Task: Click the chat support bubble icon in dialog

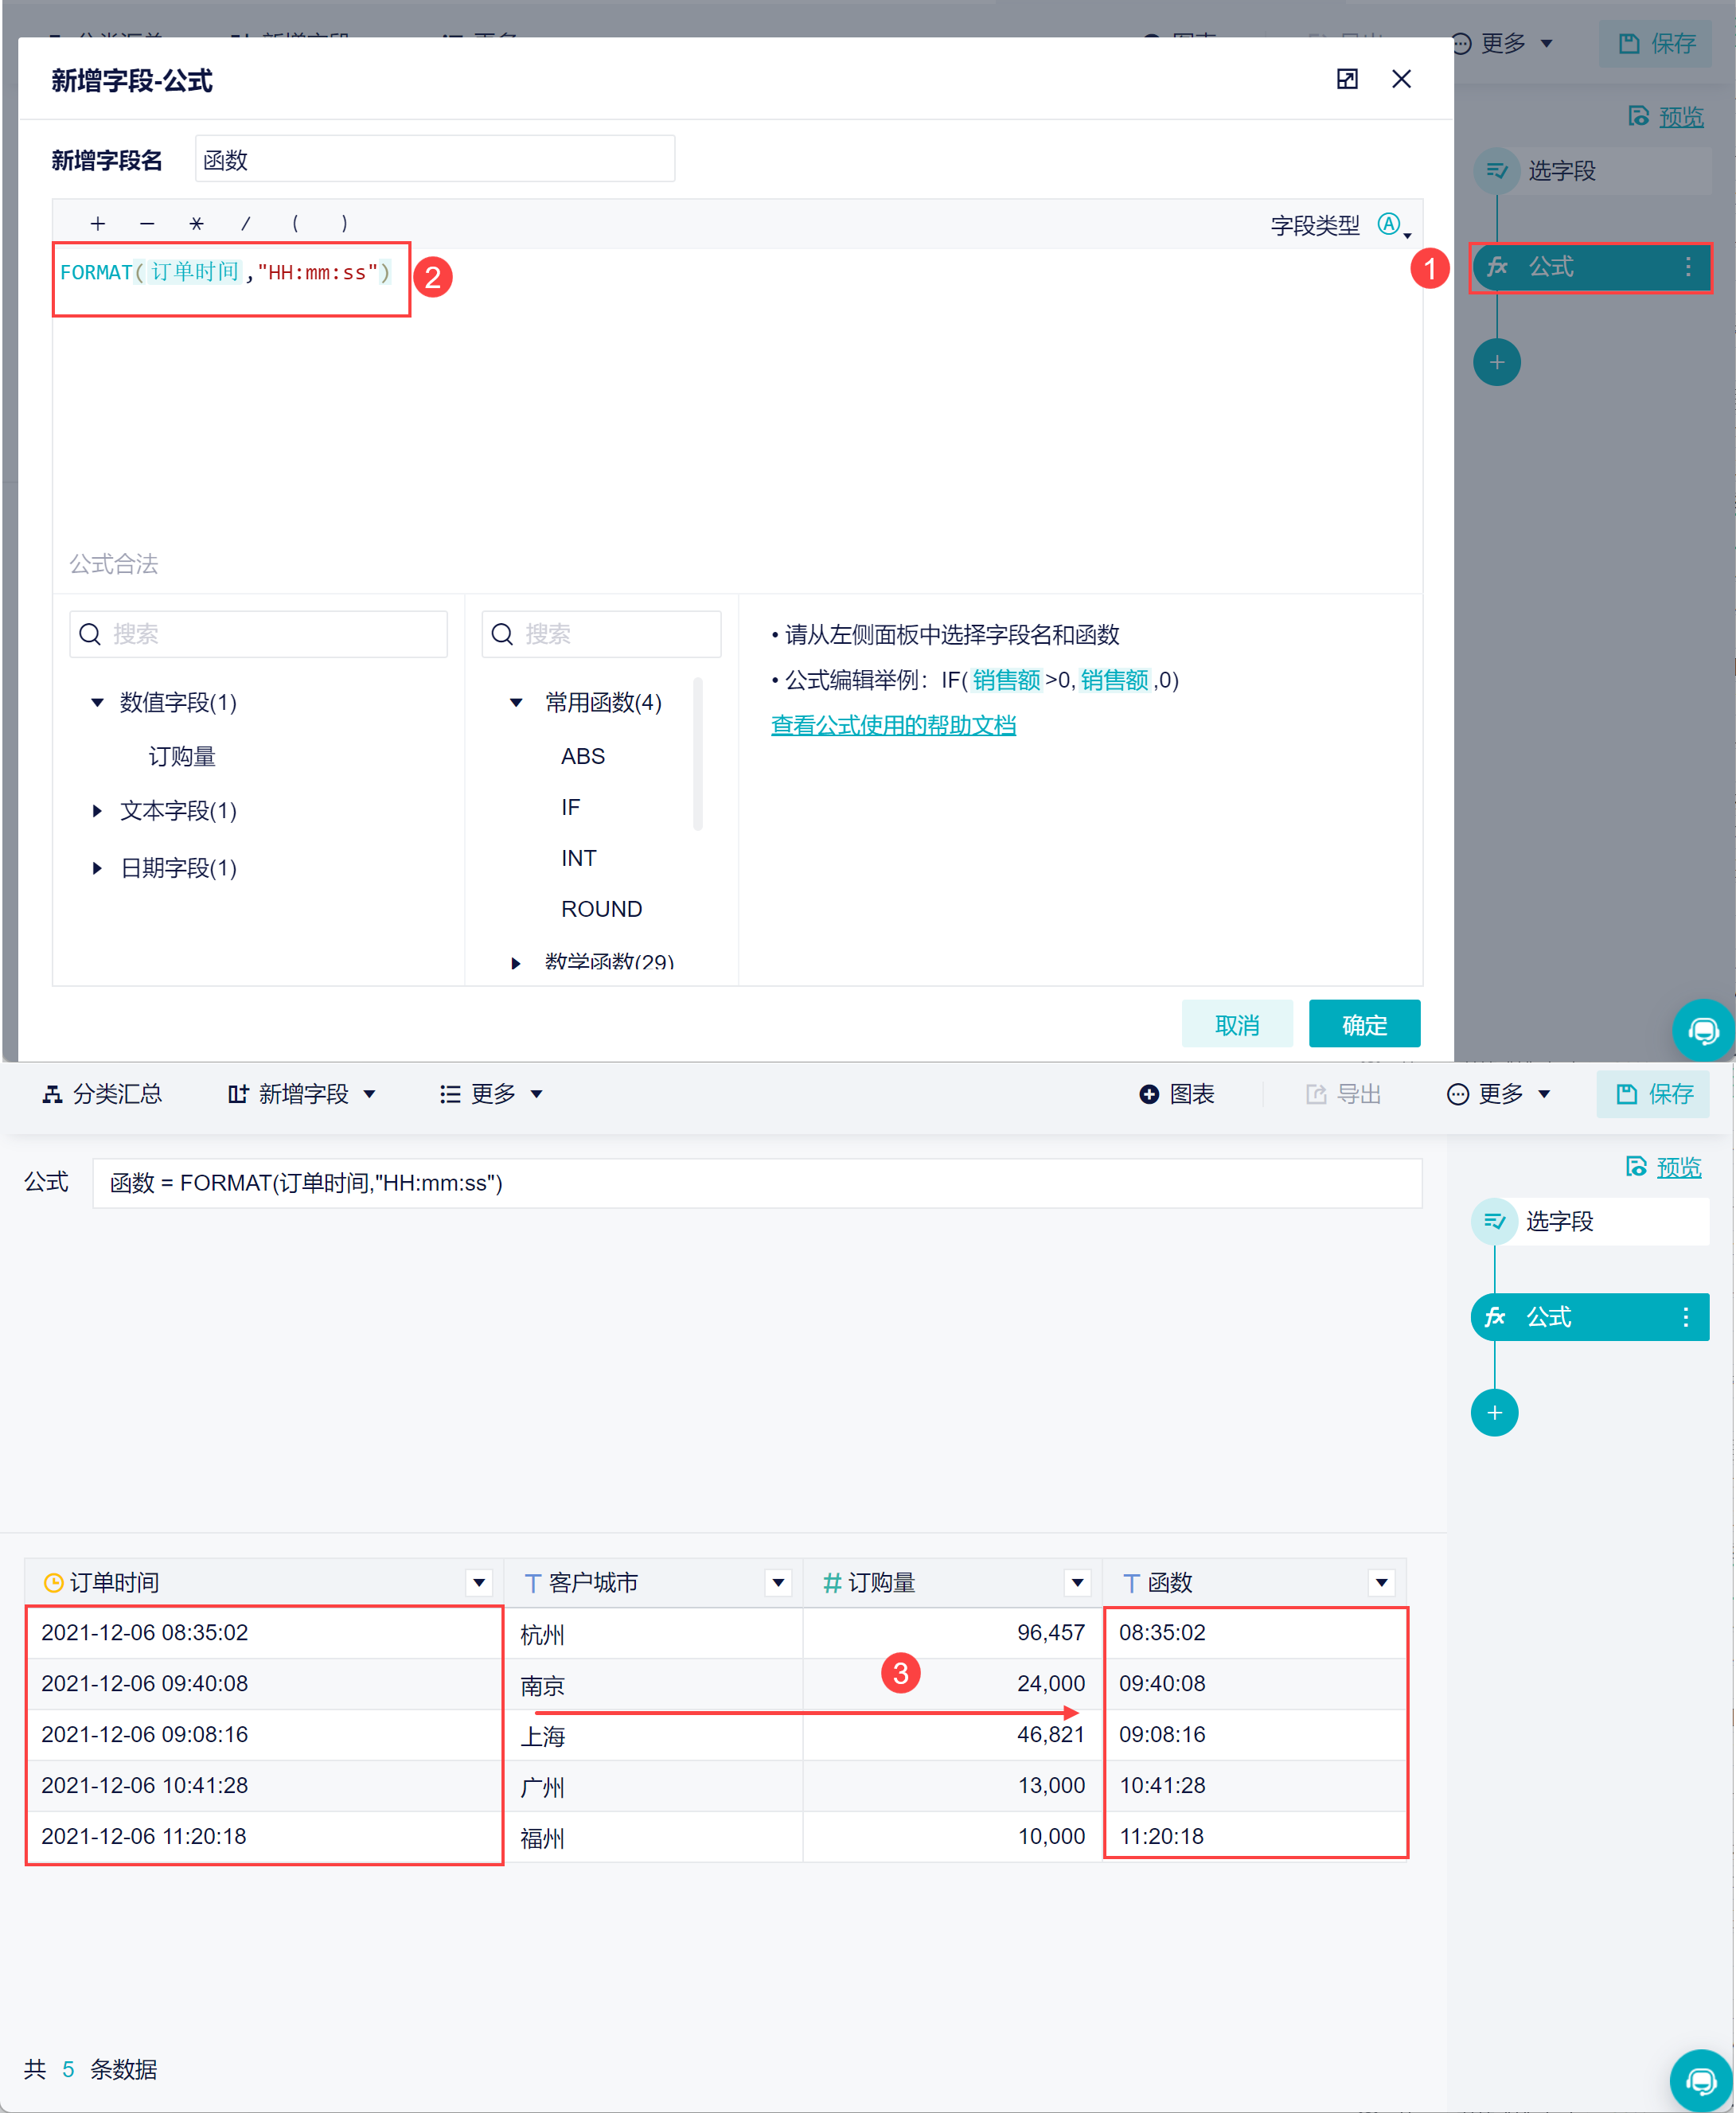Action: click(1703, 1030)
